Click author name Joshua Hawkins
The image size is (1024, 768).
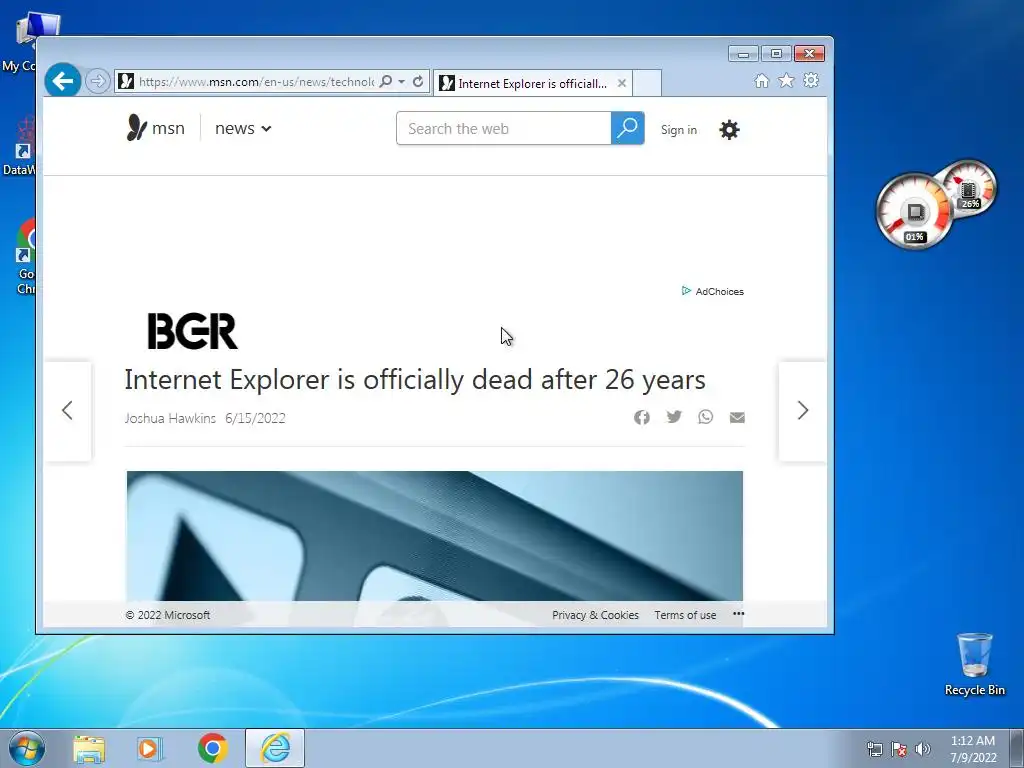pyautogui.click(x=170, y=419)
